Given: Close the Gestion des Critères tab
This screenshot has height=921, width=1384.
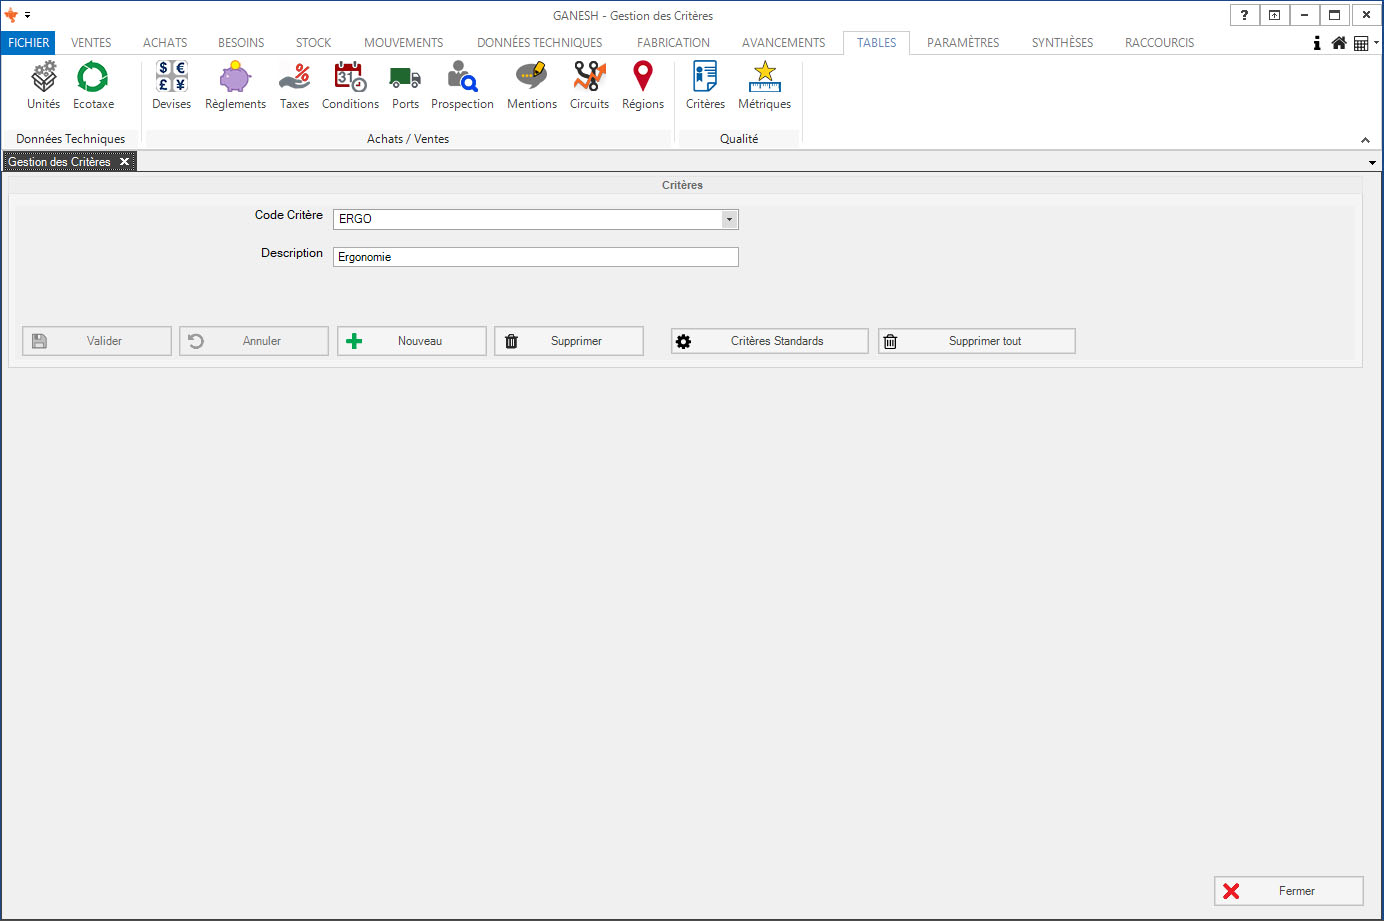Looking at the screenshot, I should tap(124, 162).
